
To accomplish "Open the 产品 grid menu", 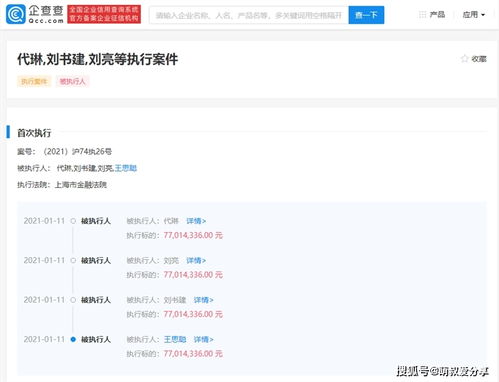I will tap(432, 15).
